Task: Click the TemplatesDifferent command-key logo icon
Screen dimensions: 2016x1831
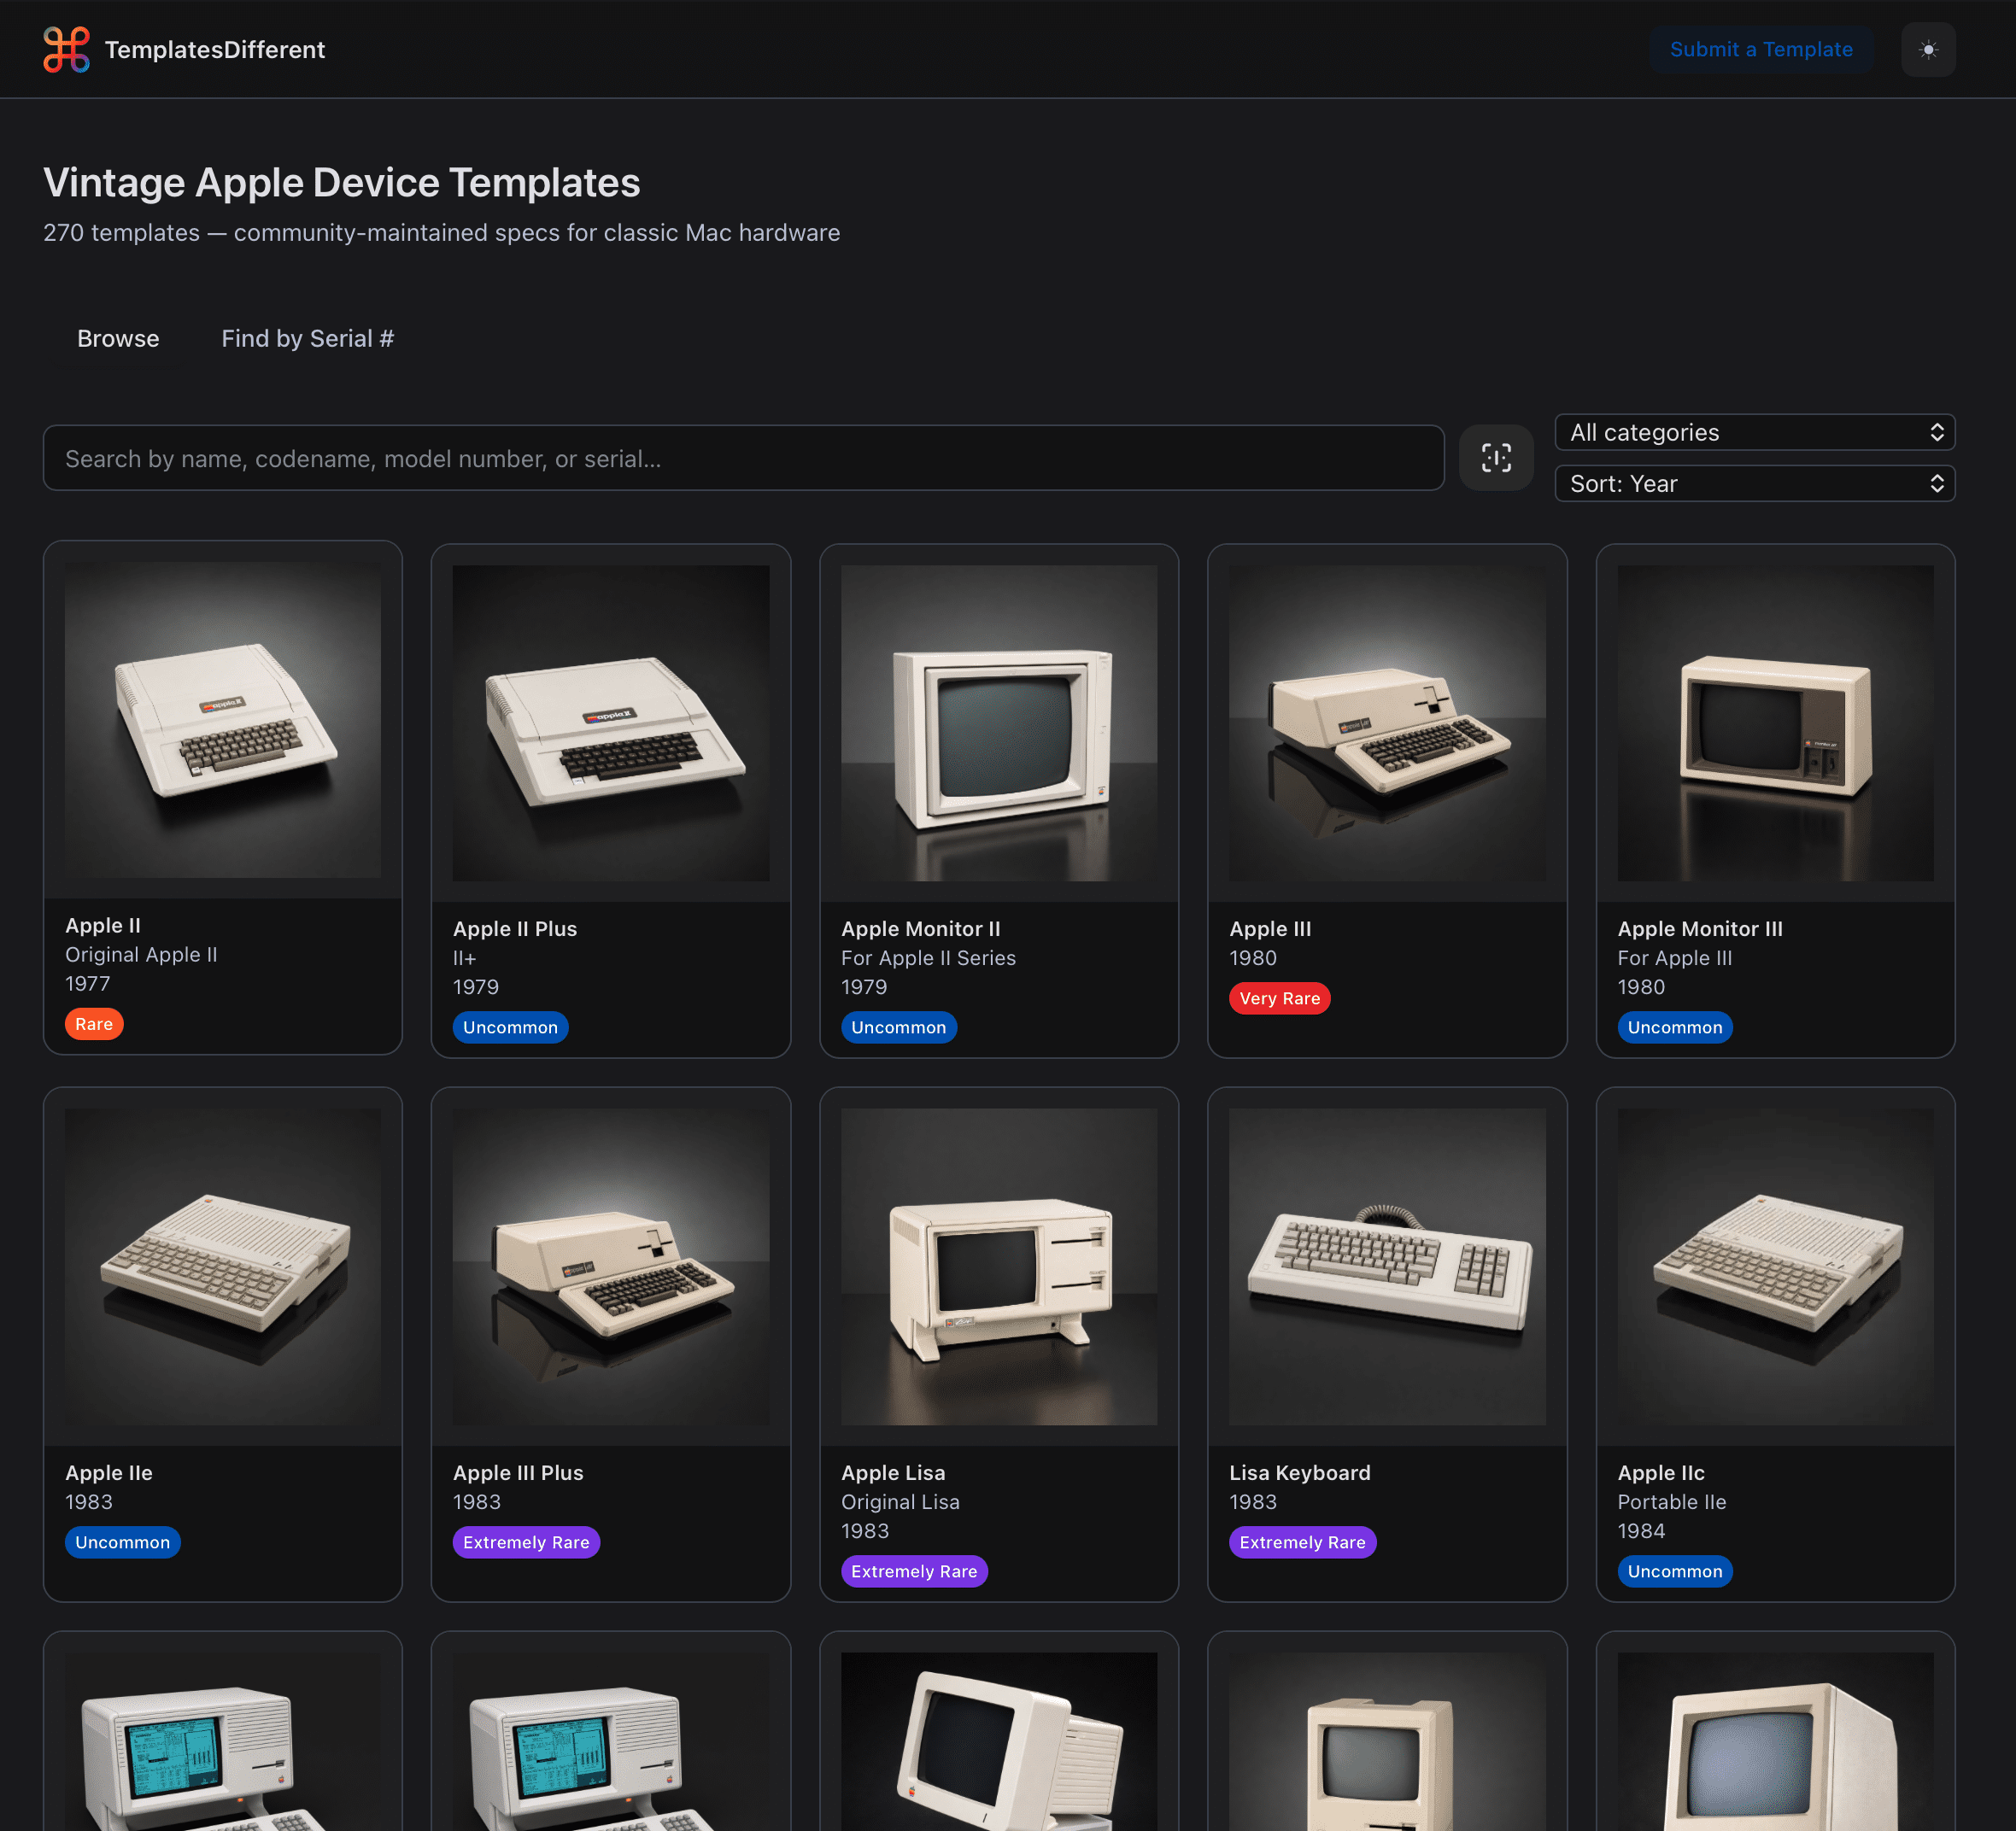Action: click(66, 49)
